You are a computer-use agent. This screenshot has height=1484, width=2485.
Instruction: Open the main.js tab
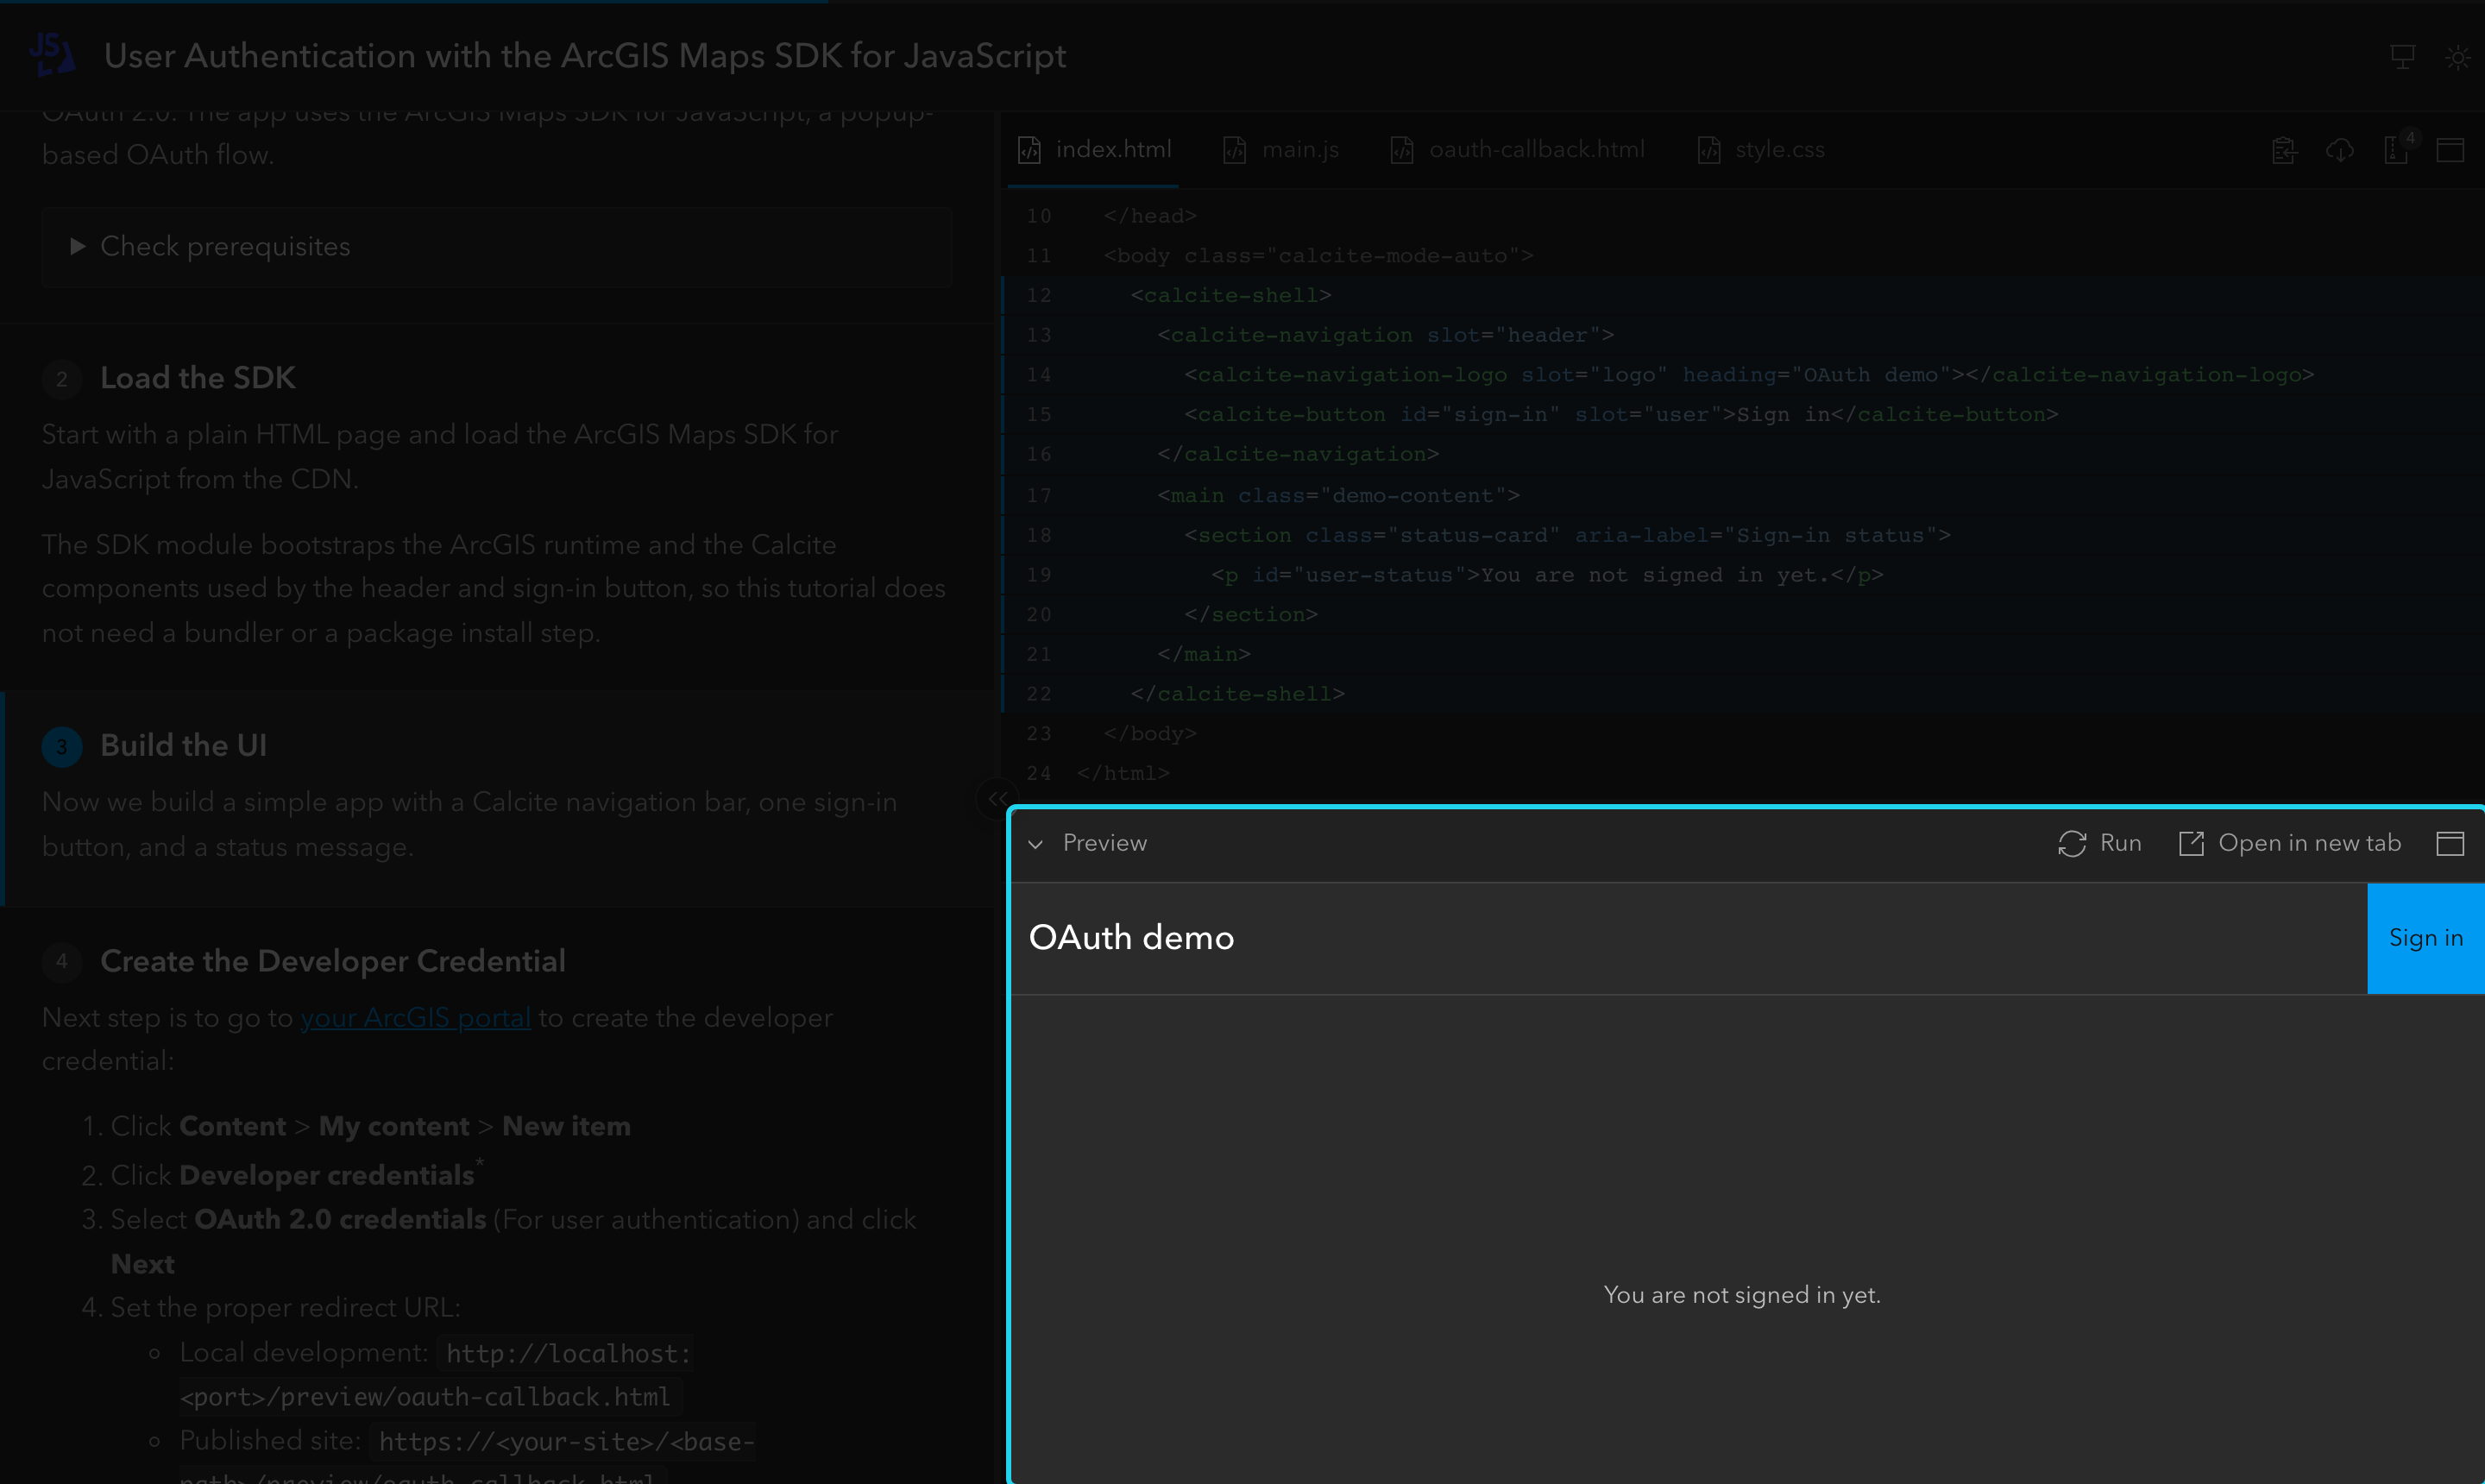1282,150
